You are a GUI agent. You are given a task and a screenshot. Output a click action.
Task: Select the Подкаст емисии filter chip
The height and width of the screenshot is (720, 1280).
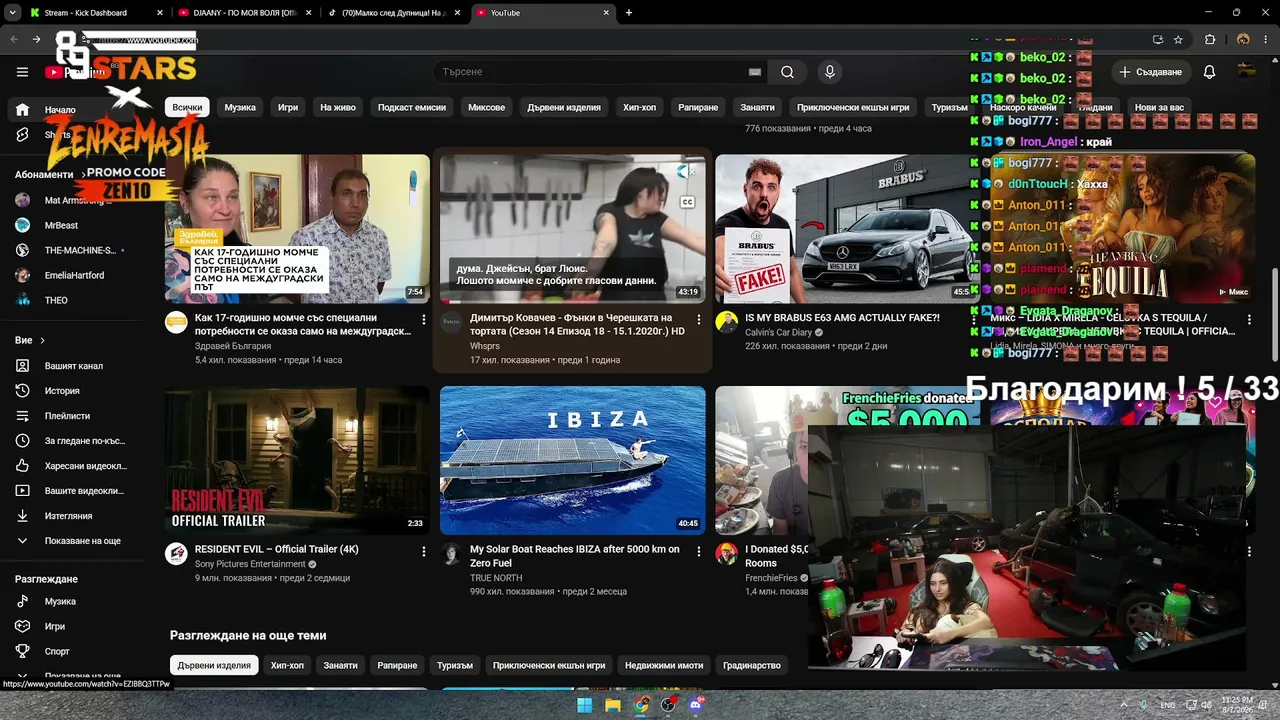click(412, 107)
